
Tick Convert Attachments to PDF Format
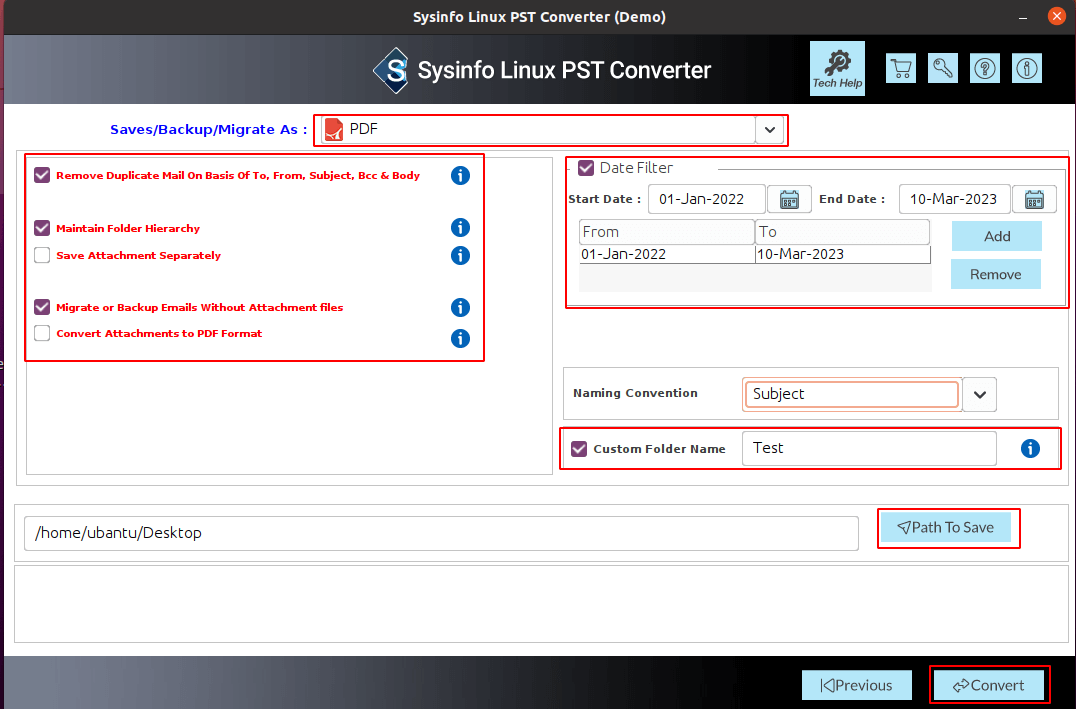[42, 333]
